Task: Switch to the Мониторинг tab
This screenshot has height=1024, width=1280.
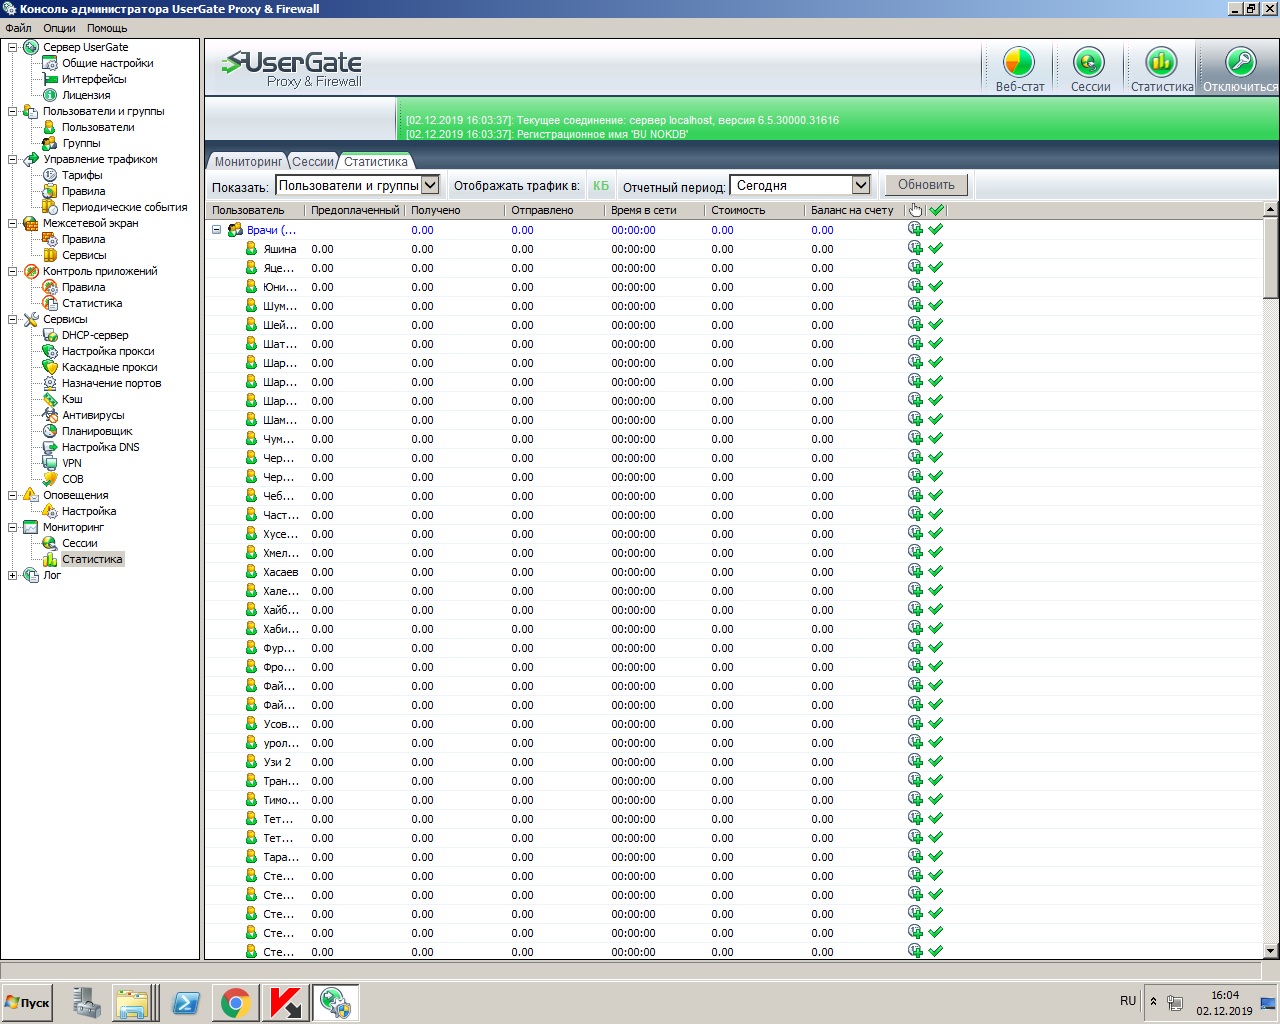Action: [x=248, y=162]
